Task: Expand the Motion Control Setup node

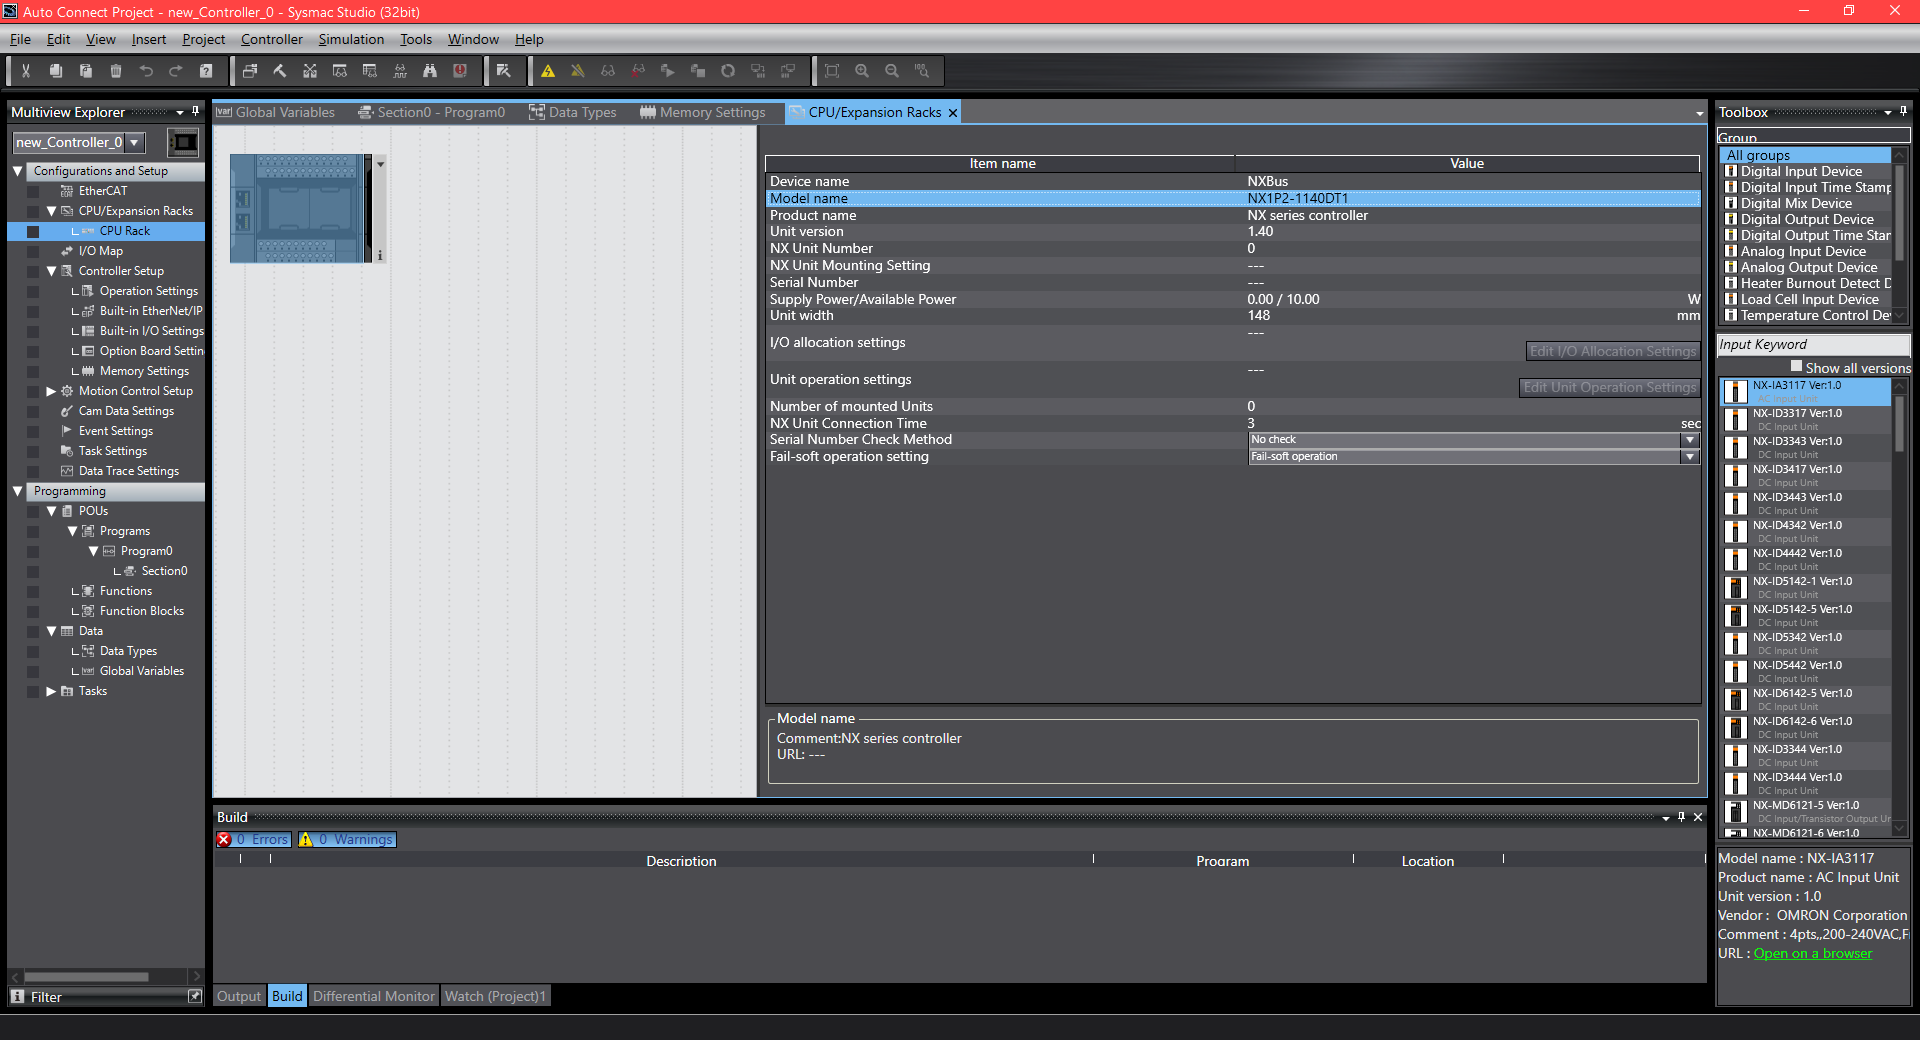Action: click(x=51, y=391)
